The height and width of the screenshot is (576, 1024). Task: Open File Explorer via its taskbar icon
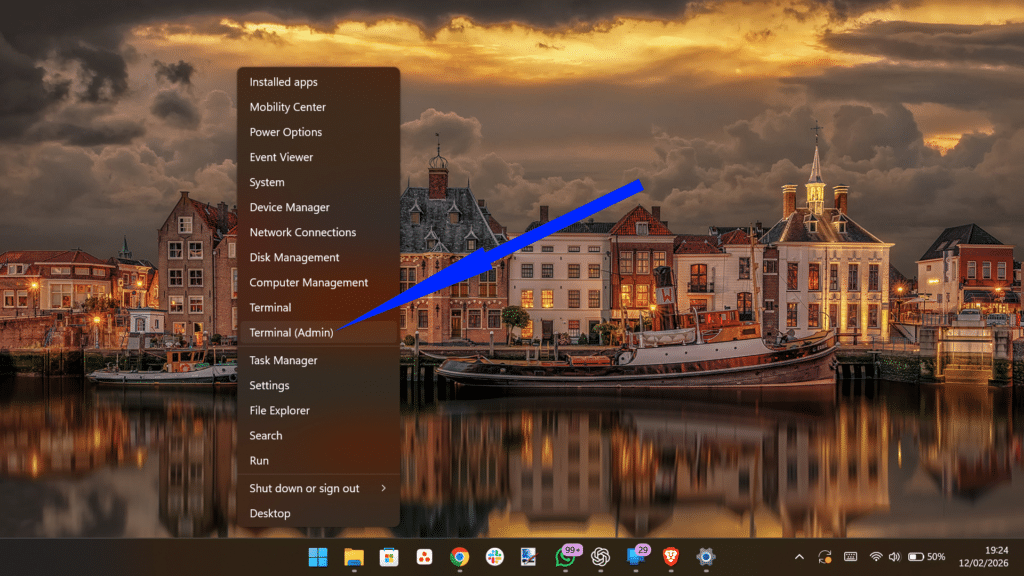pyautogui.click(x=354, y=557)
